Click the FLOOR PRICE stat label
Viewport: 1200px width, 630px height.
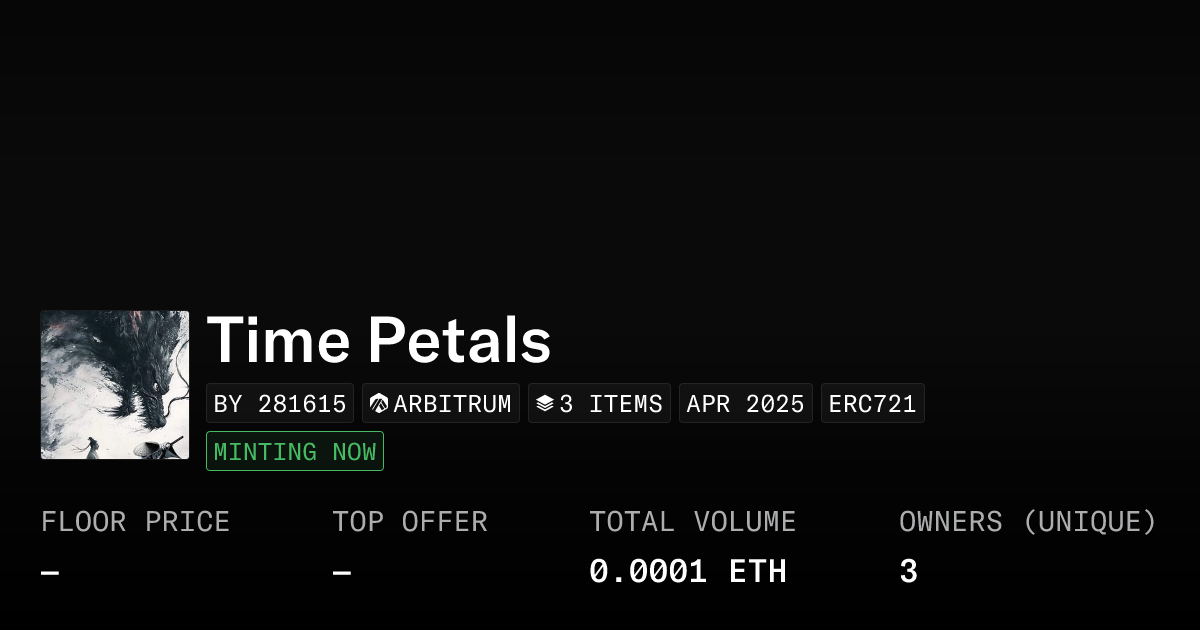pyautogui.click(x=135, y=522)
